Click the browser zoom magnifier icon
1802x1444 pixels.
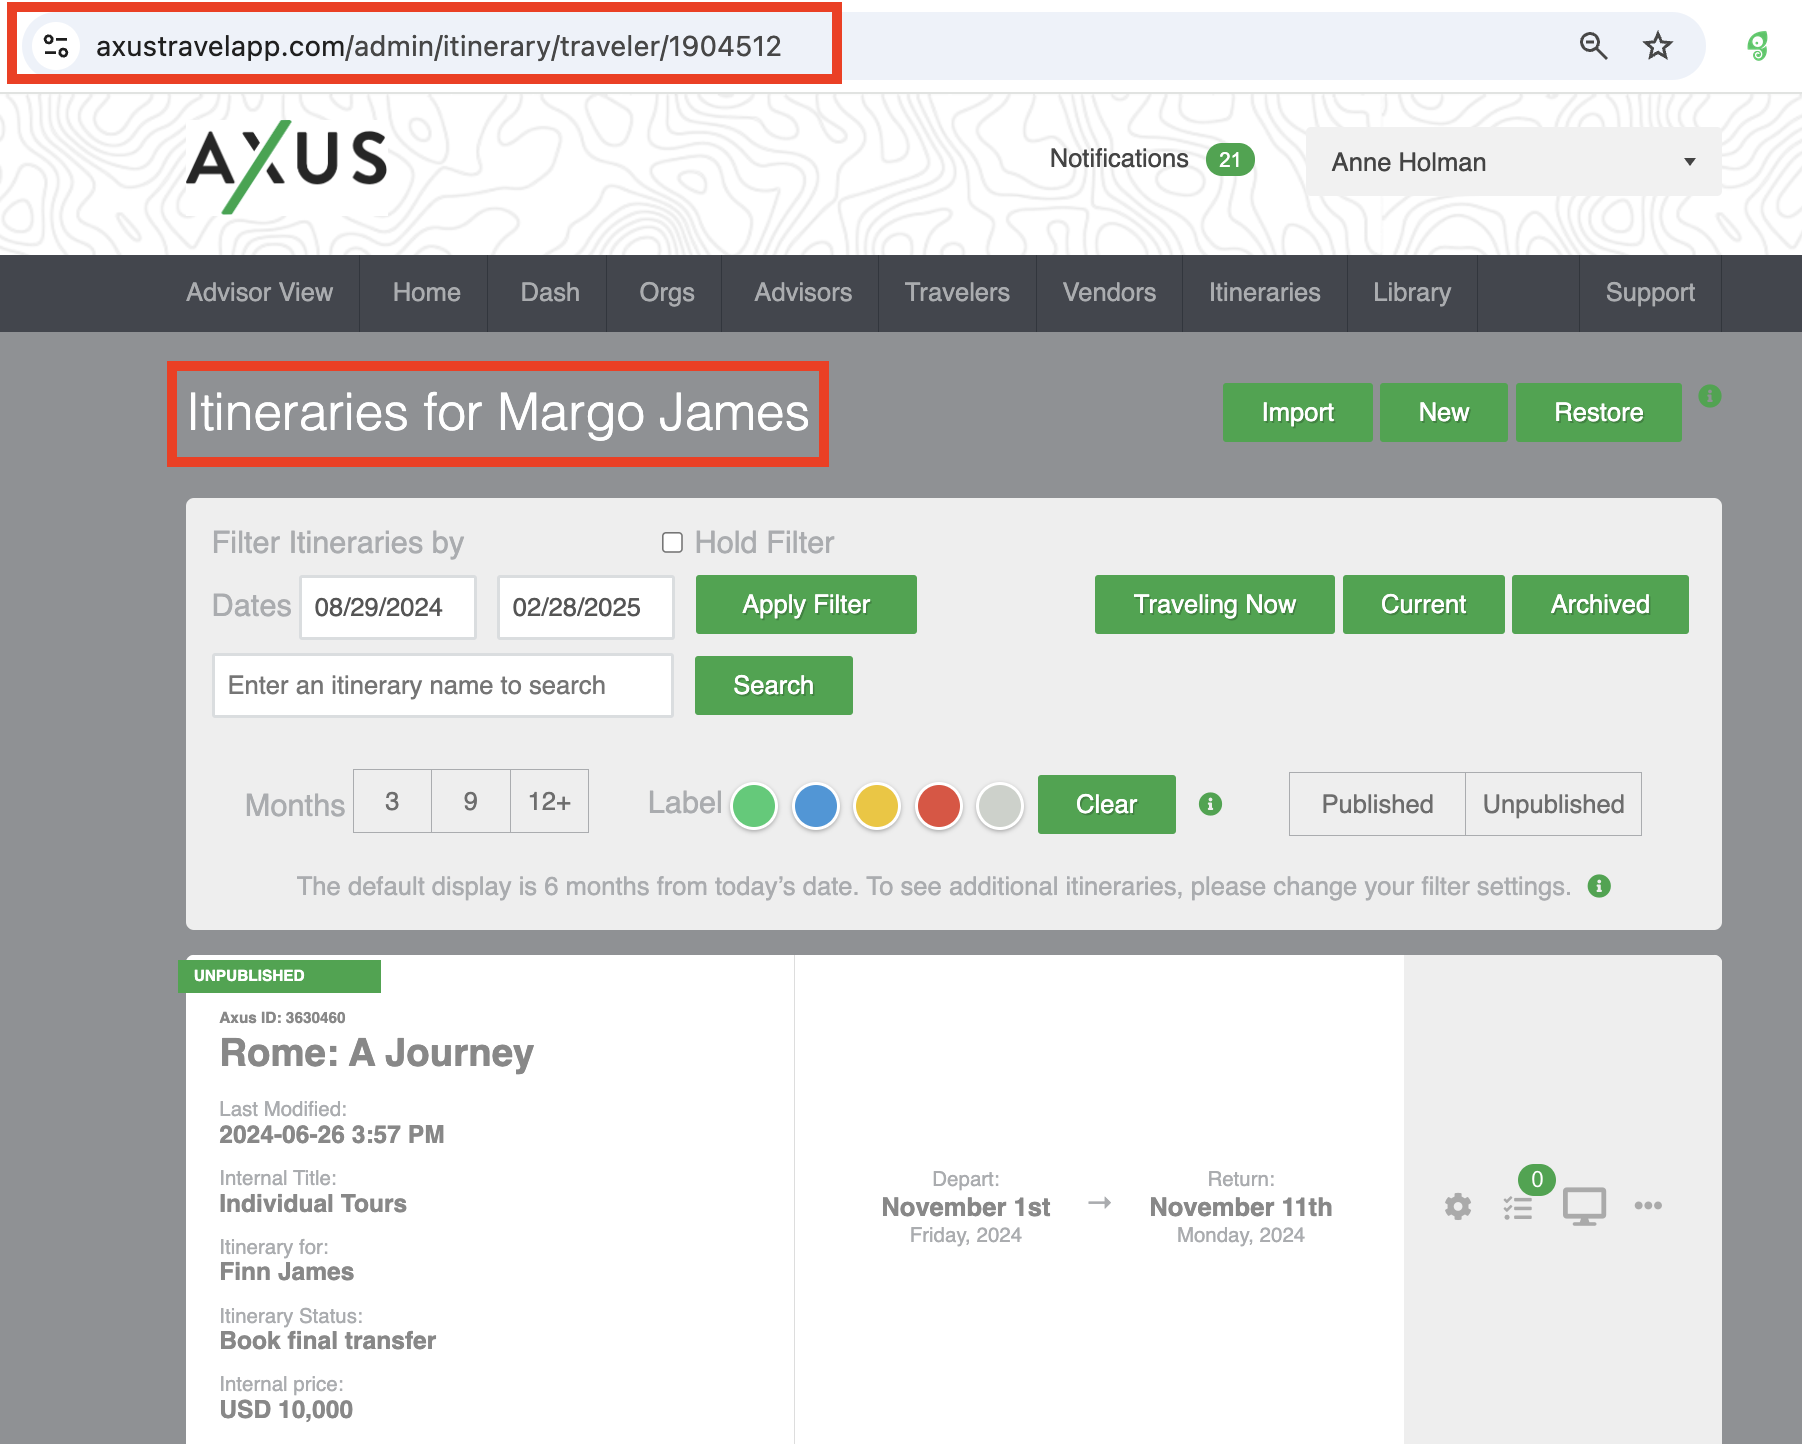pyautogui.click(x=1593, y=46)
